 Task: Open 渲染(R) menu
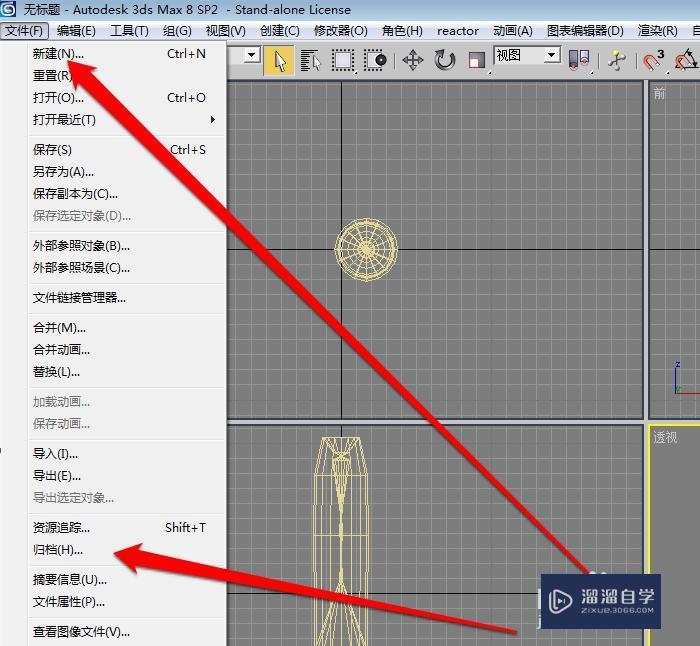658,31
